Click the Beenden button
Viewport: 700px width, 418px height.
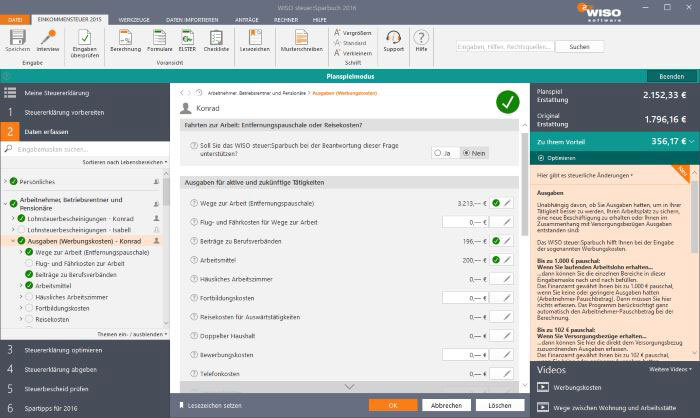(x=671, y=76)
